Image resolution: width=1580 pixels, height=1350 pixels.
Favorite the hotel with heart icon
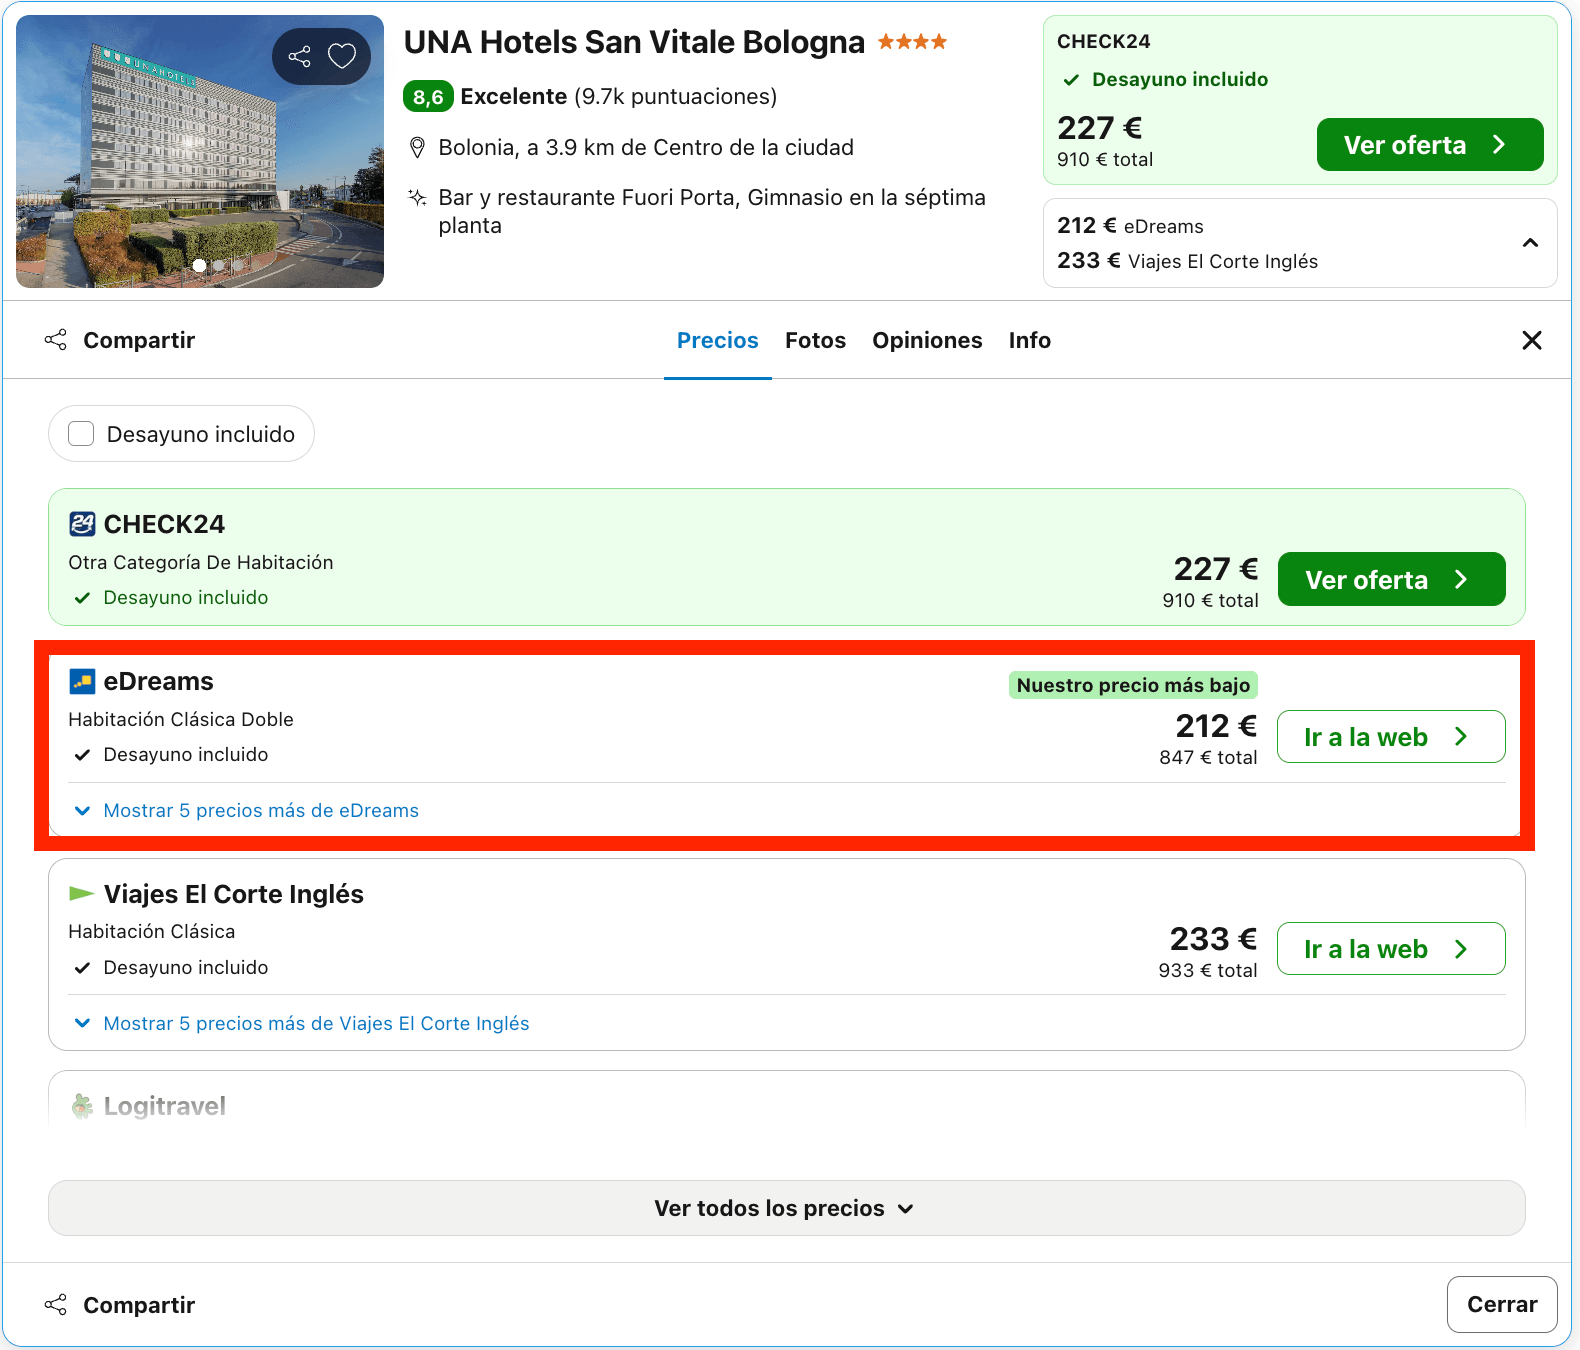pyautogui.click(x=342, y=56)
